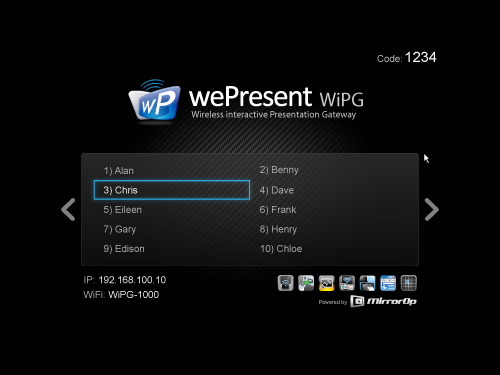Click the wireless multi-device sharing icon
Image resolution: width=500 pixels, height=375 pixels.
pos(347,283)
